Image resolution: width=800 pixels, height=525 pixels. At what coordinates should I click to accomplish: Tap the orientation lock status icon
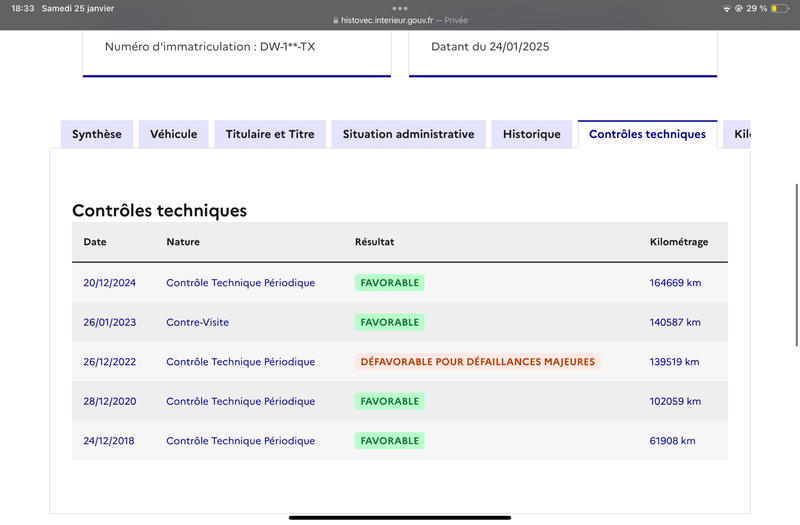pyautogui.click(x=738, y=9)
